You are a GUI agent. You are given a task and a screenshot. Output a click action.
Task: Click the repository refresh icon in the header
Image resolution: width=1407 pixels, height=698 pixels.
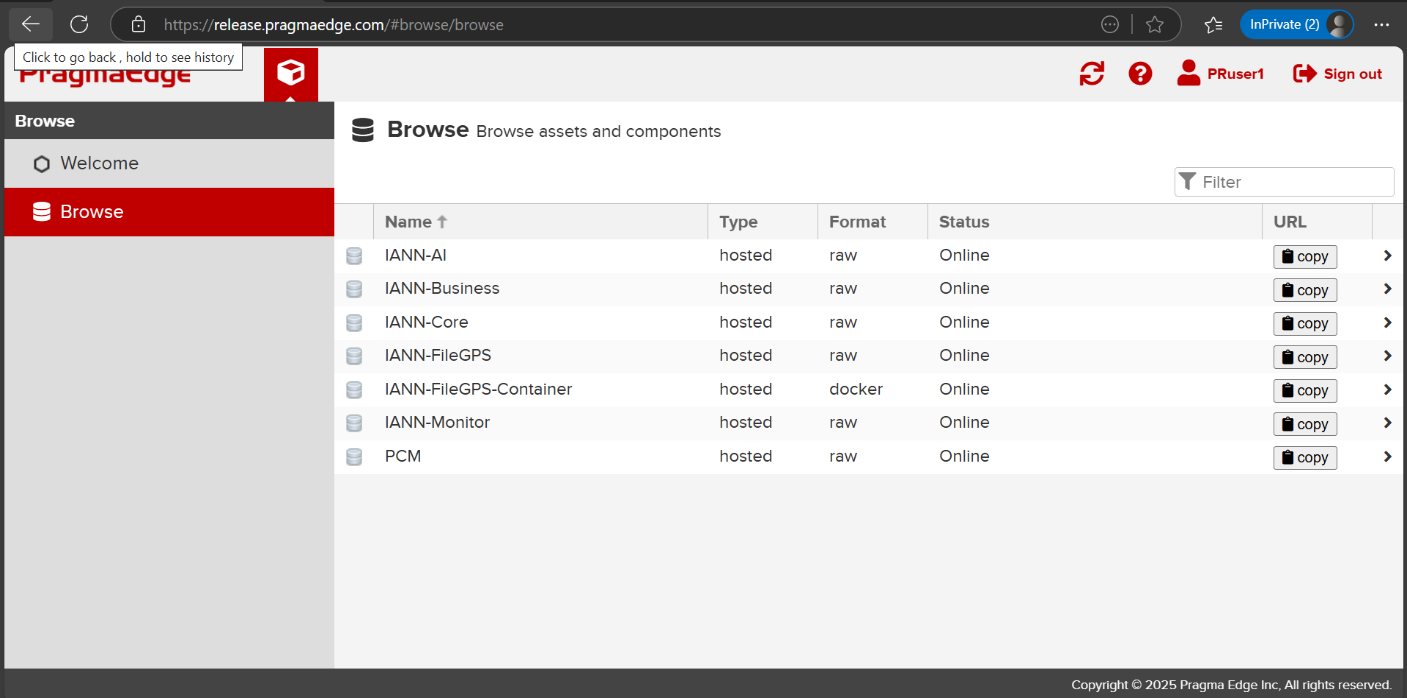click(1092, 73)
